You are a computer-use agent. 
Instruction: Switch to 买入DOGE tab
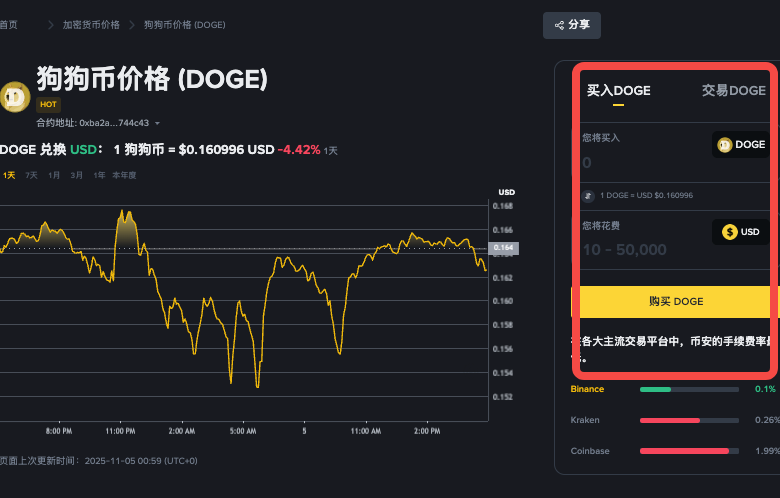pos(618,91)
